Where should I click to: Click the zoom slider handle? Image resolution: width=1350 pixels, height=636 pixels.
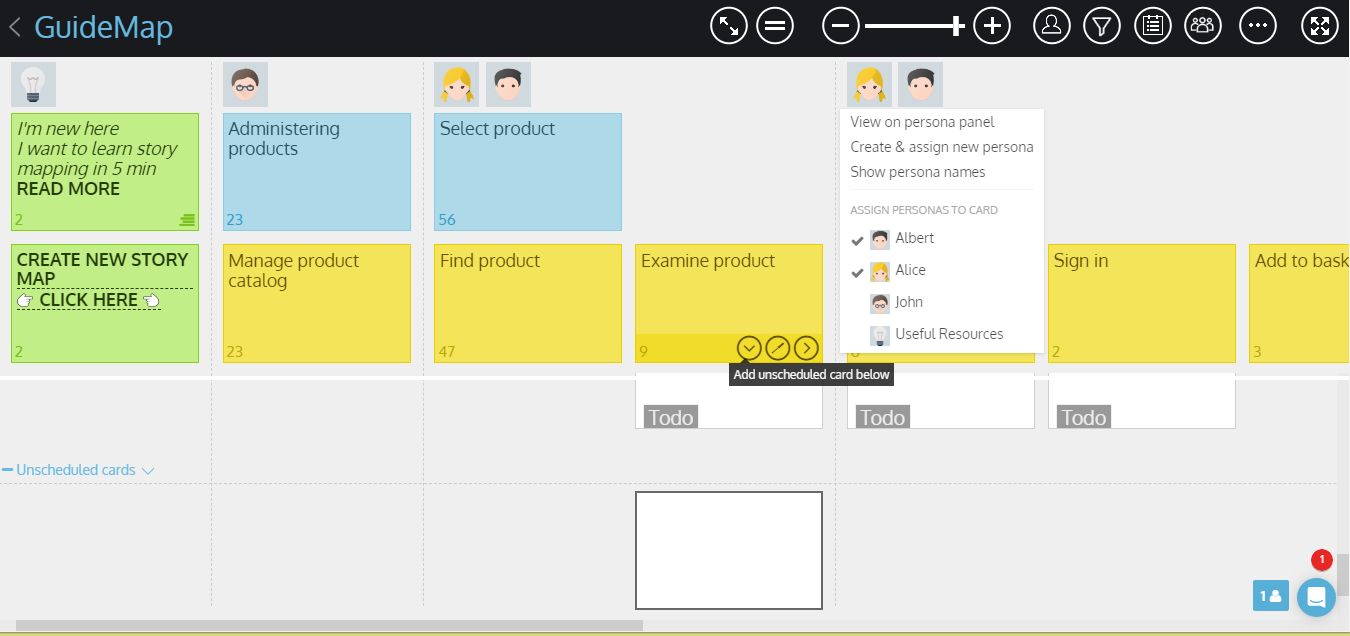coord(958,26)
